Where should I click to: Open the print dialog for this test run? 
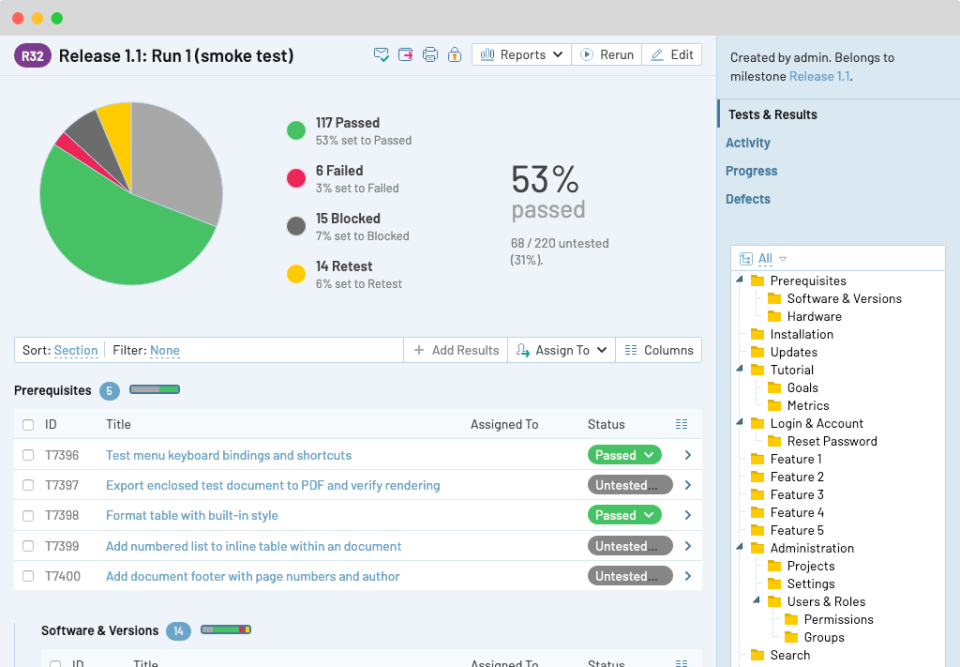(430, 54)
